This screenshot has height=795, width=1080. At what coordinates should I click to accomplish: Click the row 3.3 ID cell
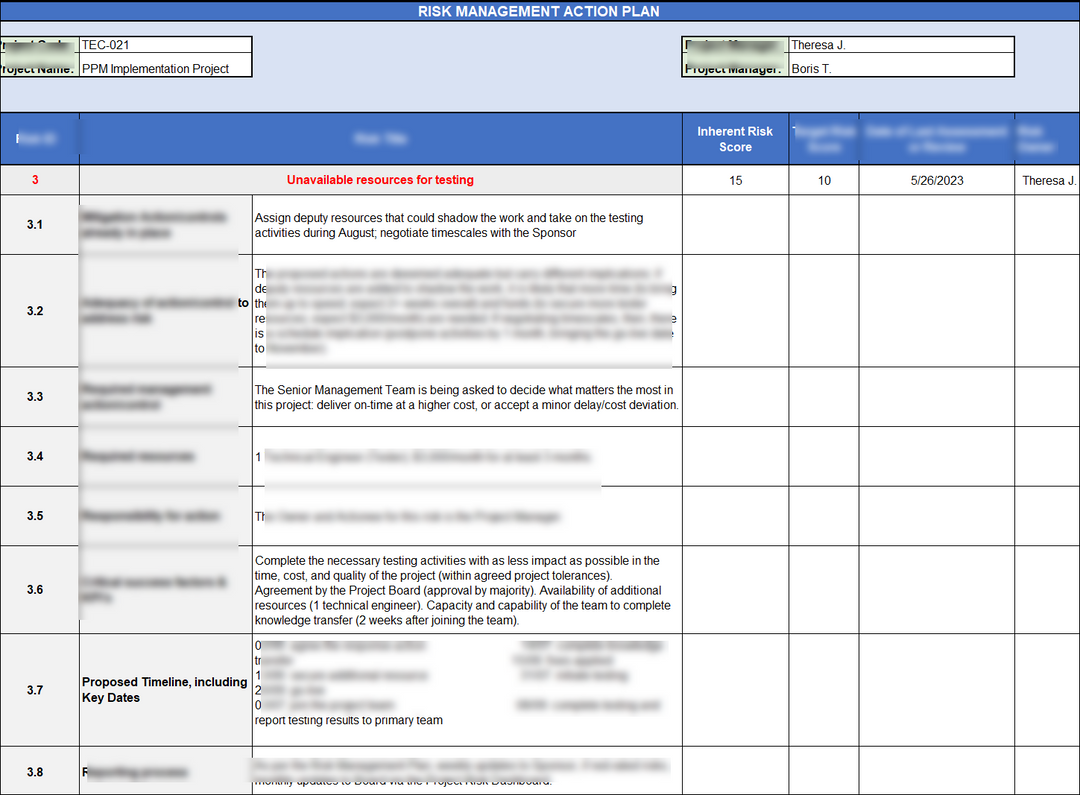click(x=35, y=397)
